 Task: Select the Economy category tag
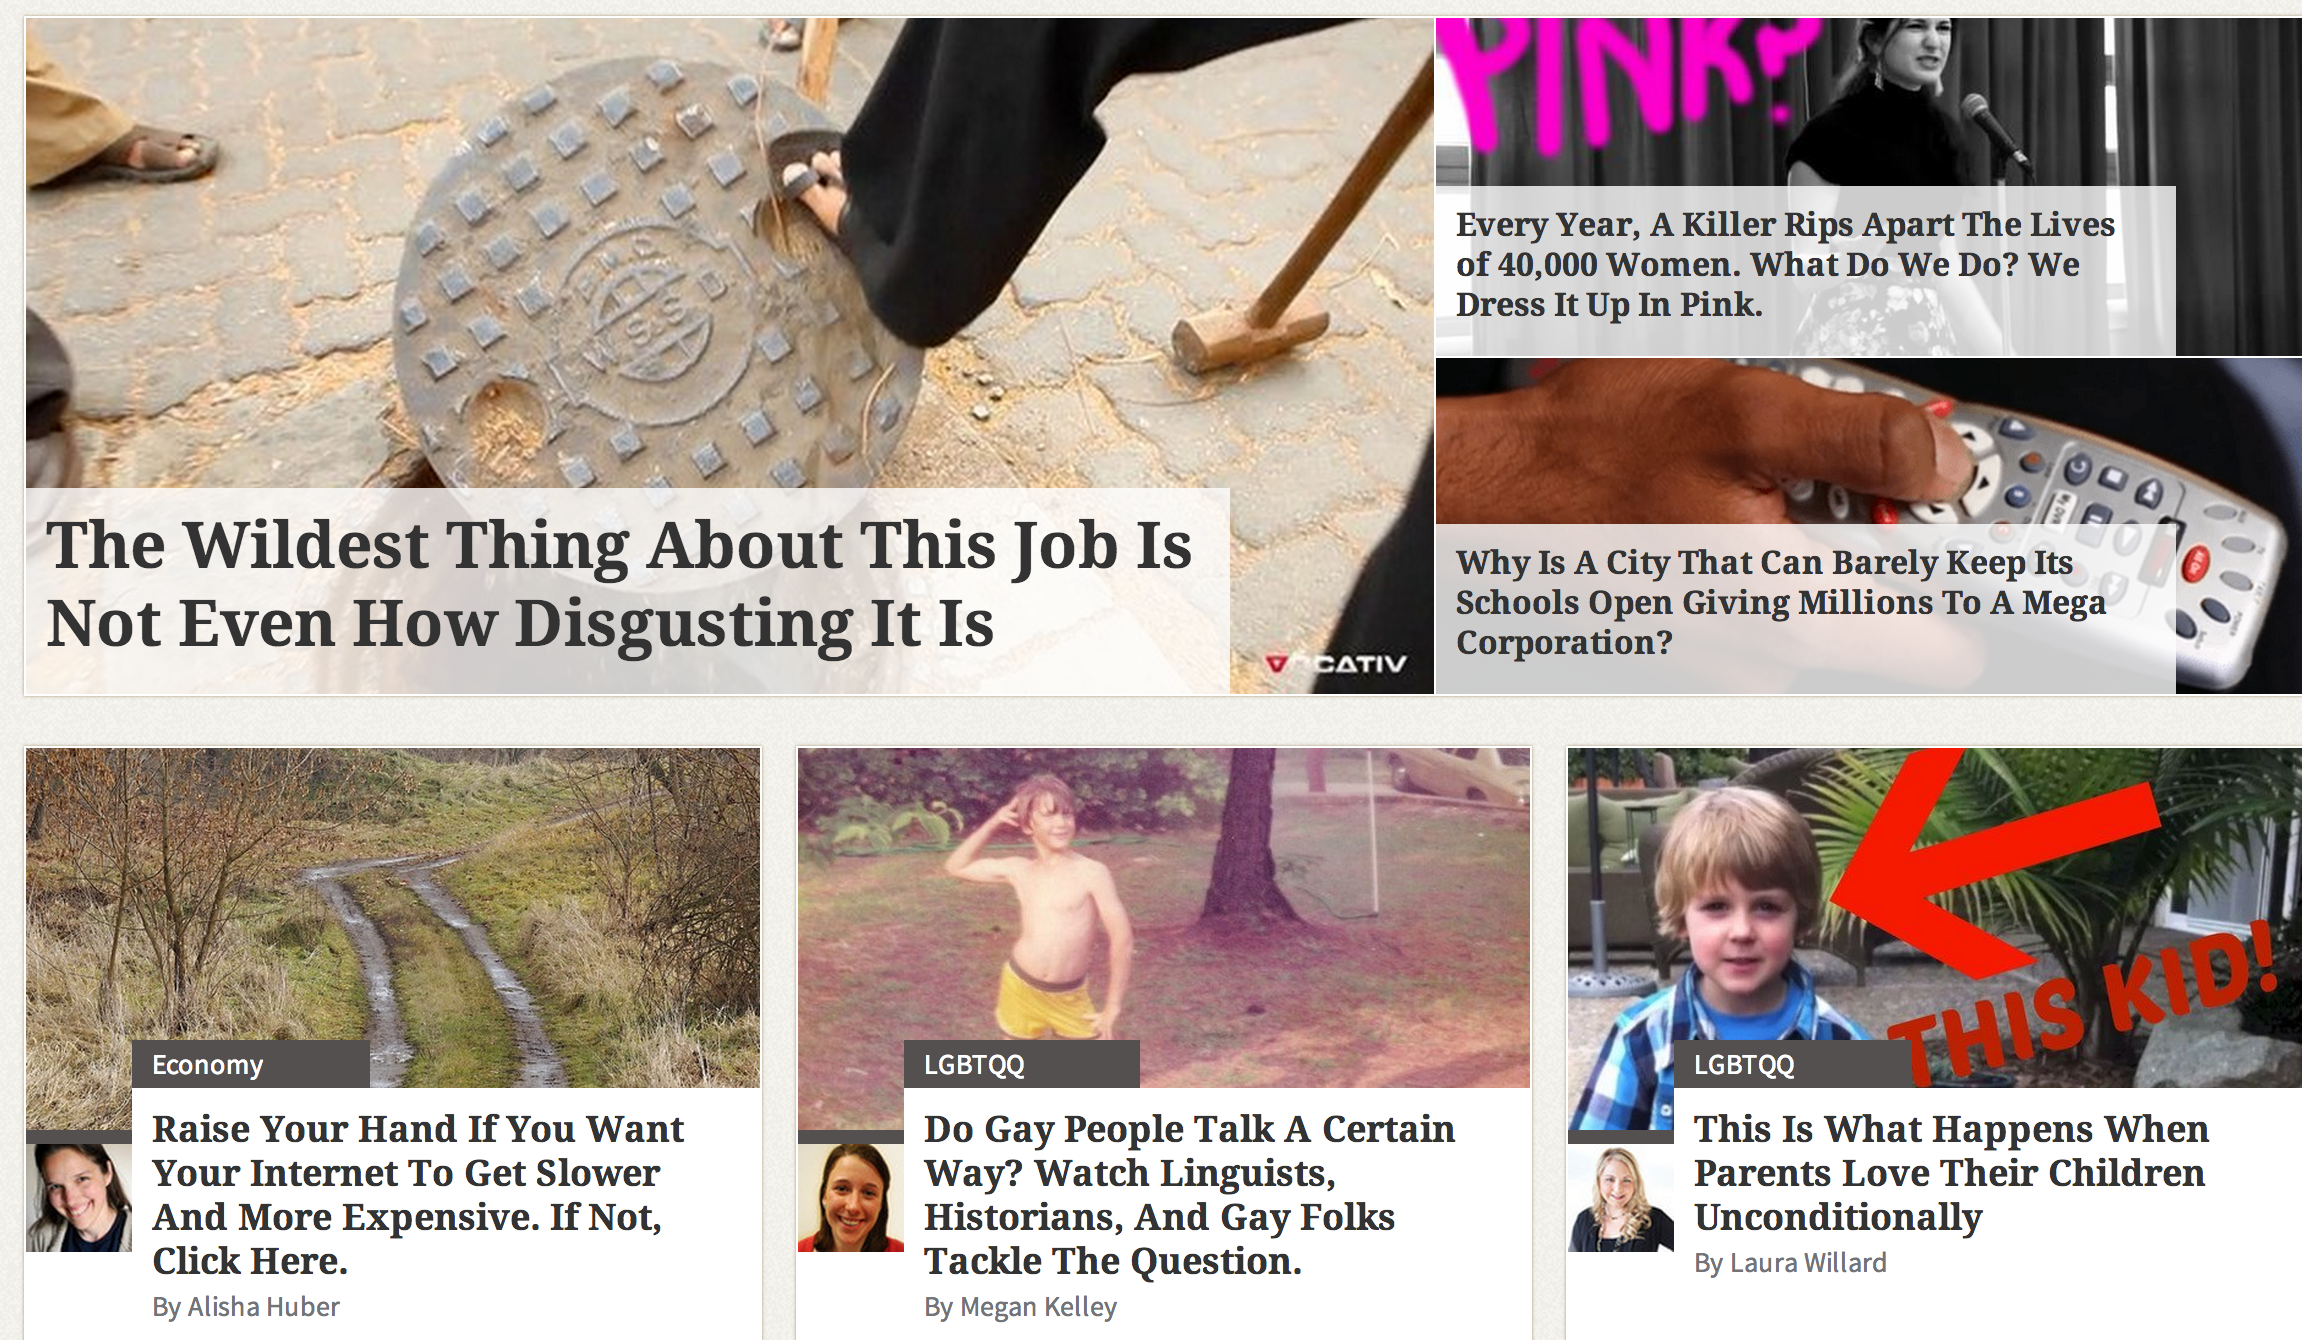(251, 1064)
